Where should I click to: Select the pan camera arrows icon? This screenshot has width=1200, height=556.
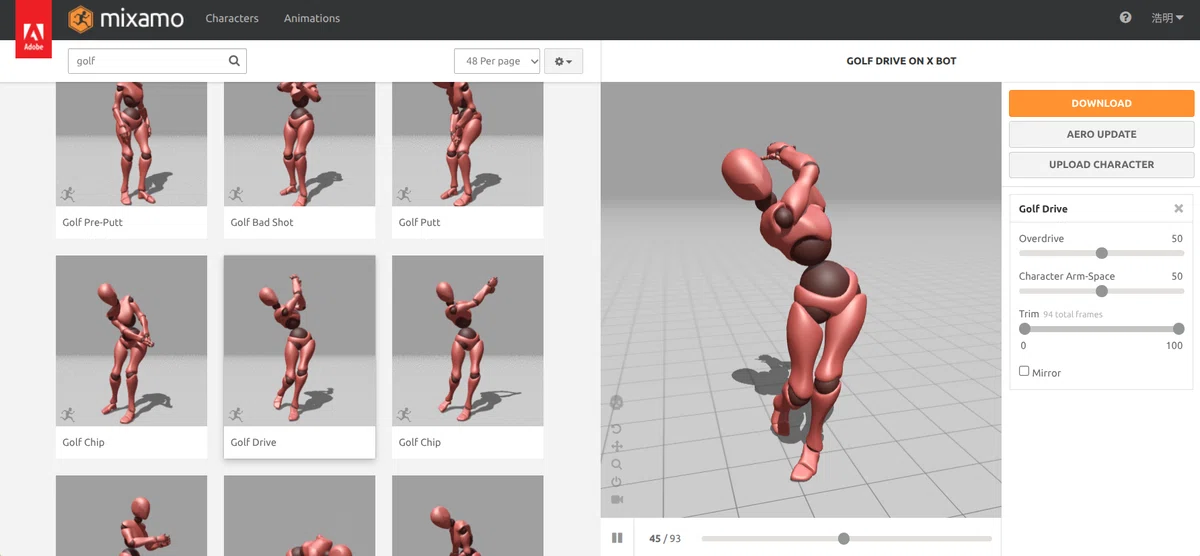(x=616, y=446)
